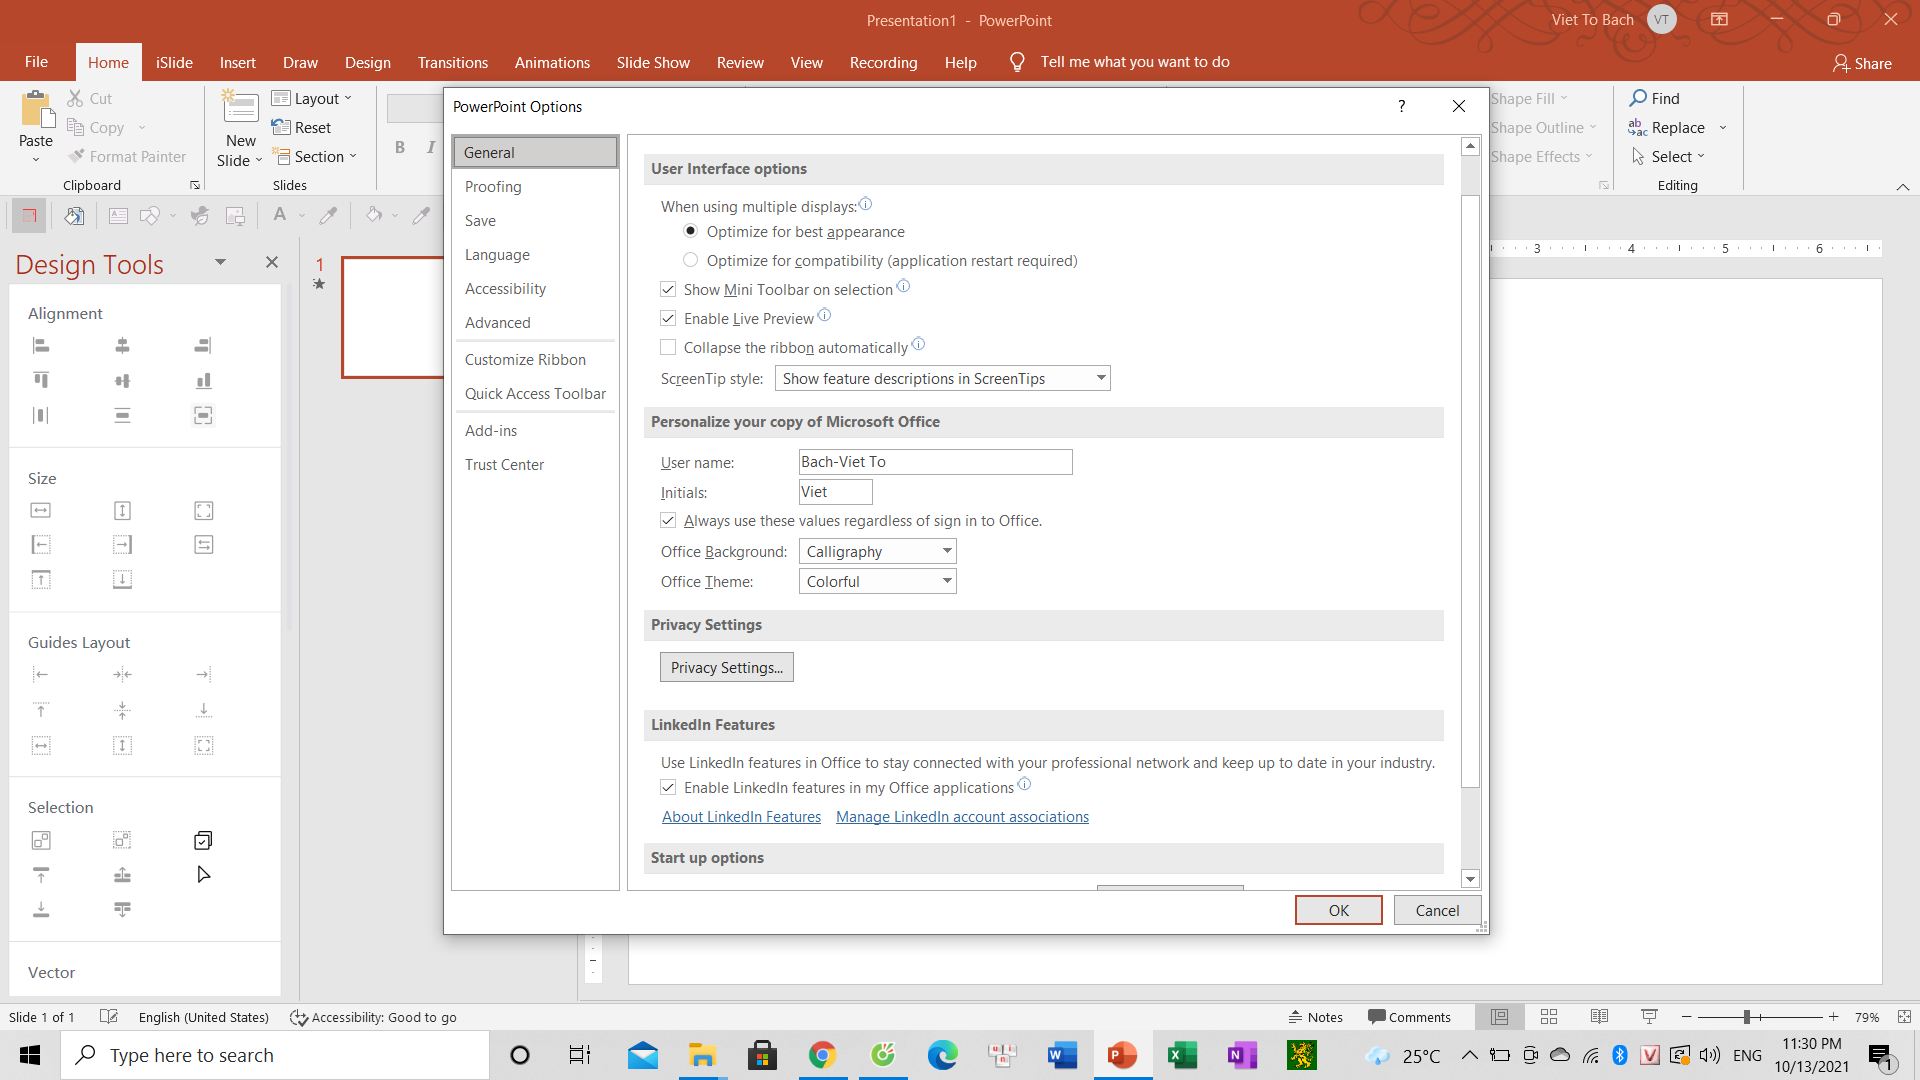Click the Mini Toolbar info icon
1920x1080 pixels.
(903, 286)
